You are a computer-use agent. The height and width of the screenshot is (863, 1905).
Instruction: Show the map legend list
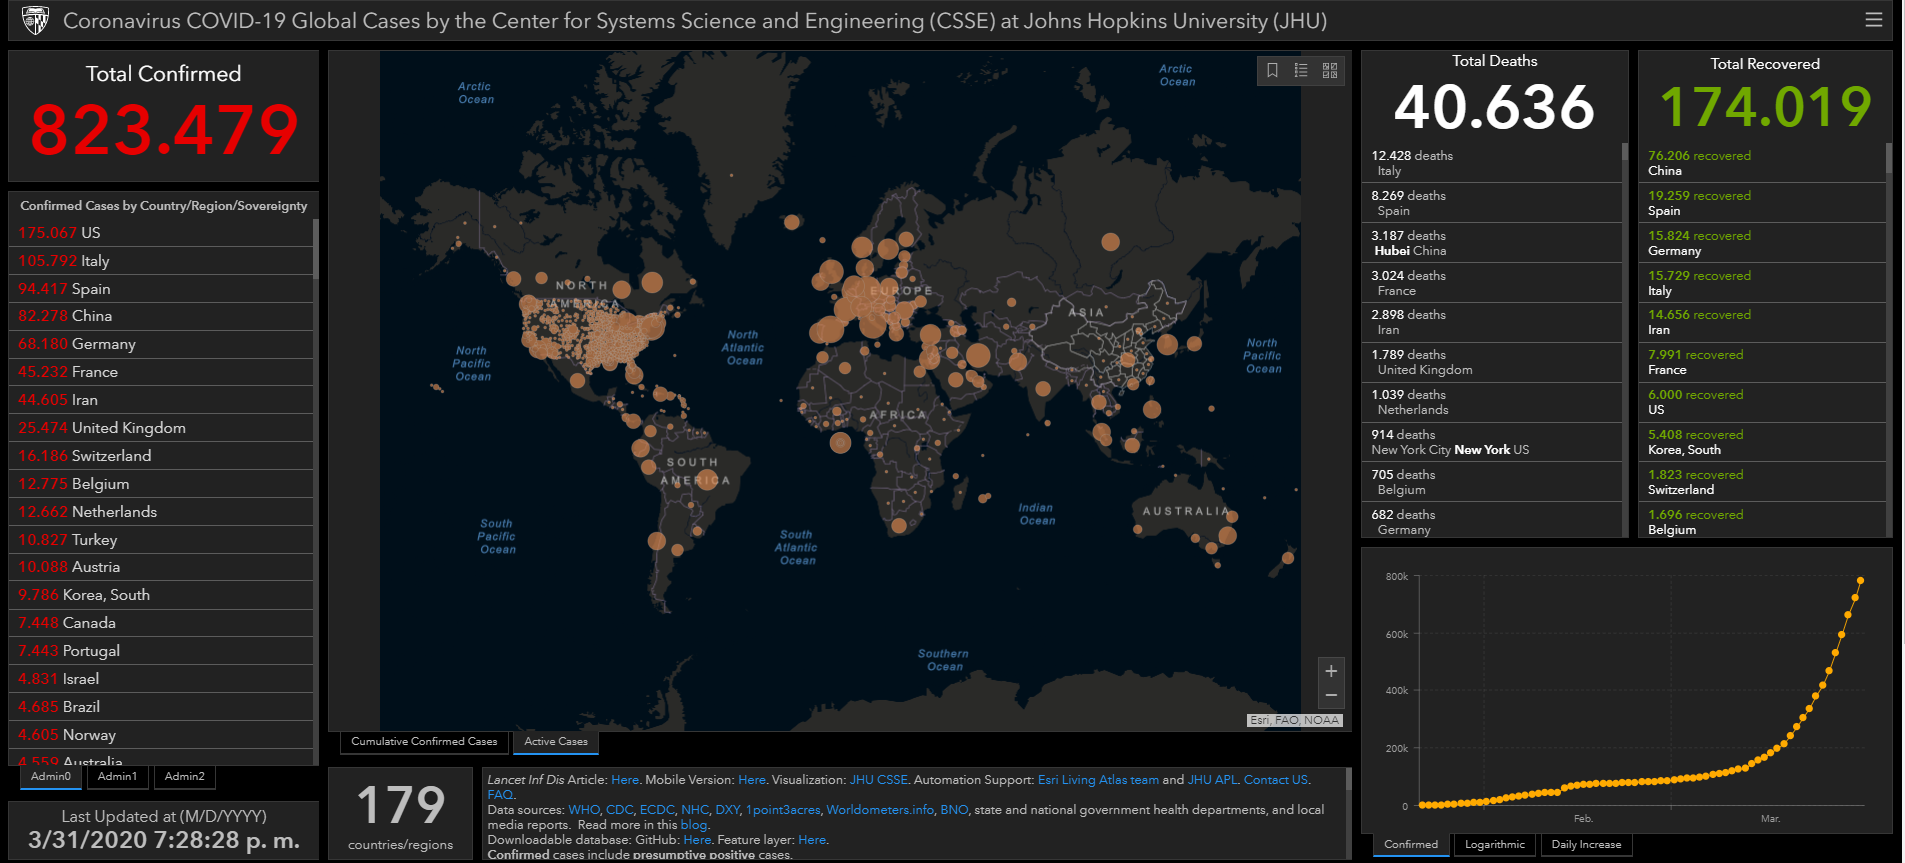[1301, 70]
